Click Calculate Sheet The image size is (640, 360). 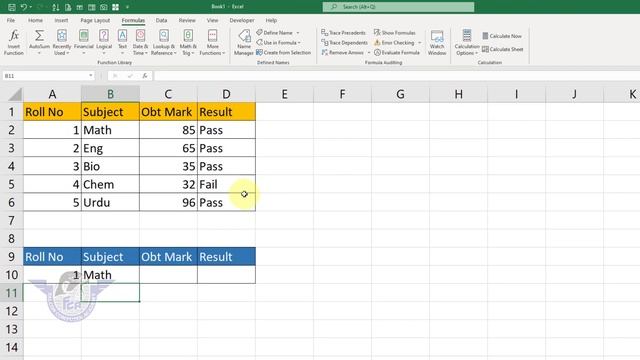coord(502,49)
